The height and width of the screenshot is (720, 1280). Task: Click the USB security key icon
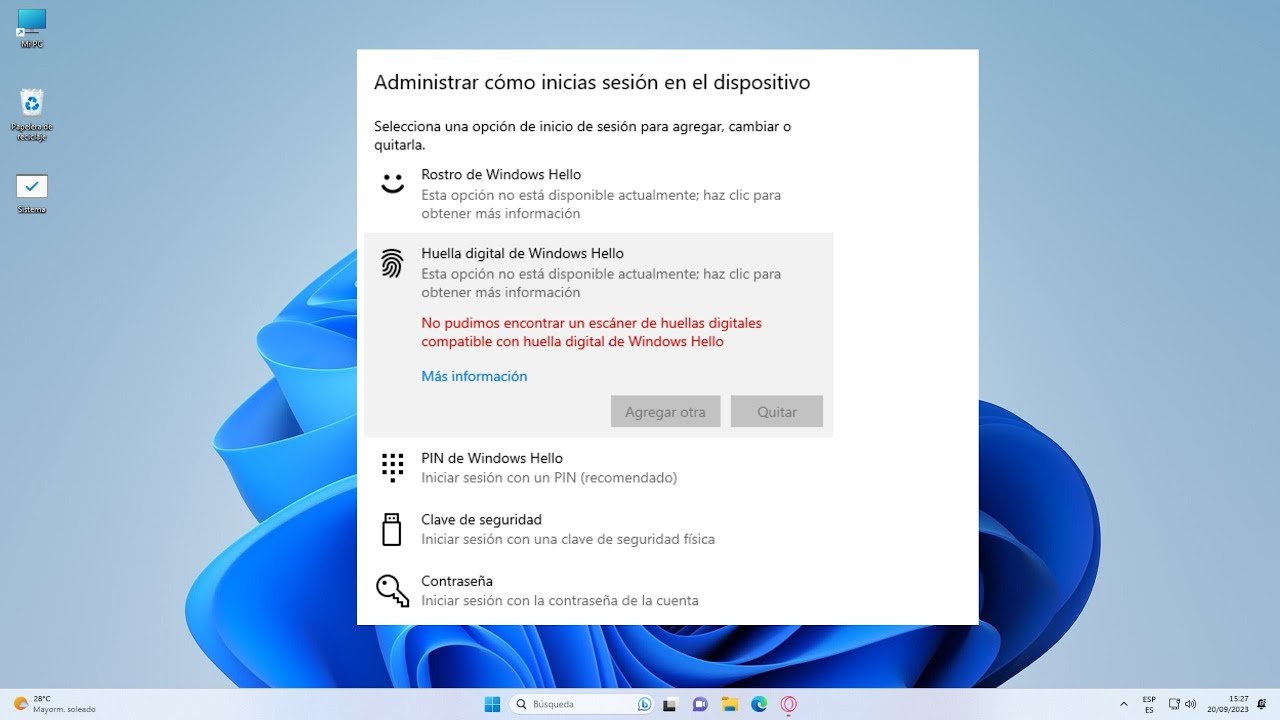[x=392, y=529]
